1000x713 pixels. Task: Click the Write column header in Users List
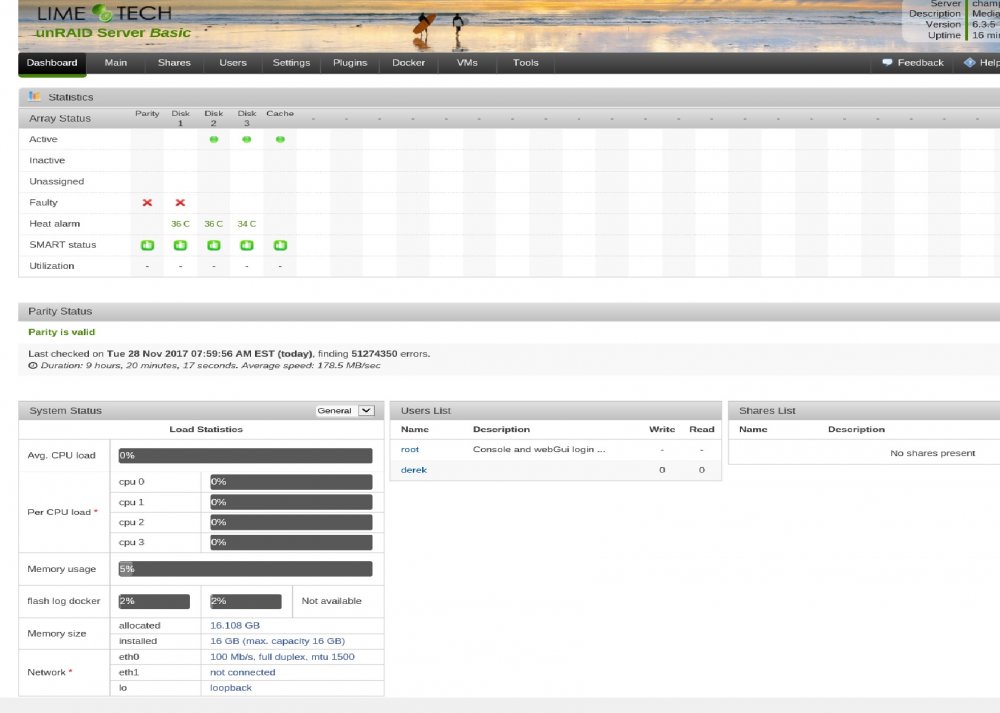coord(662,429)
